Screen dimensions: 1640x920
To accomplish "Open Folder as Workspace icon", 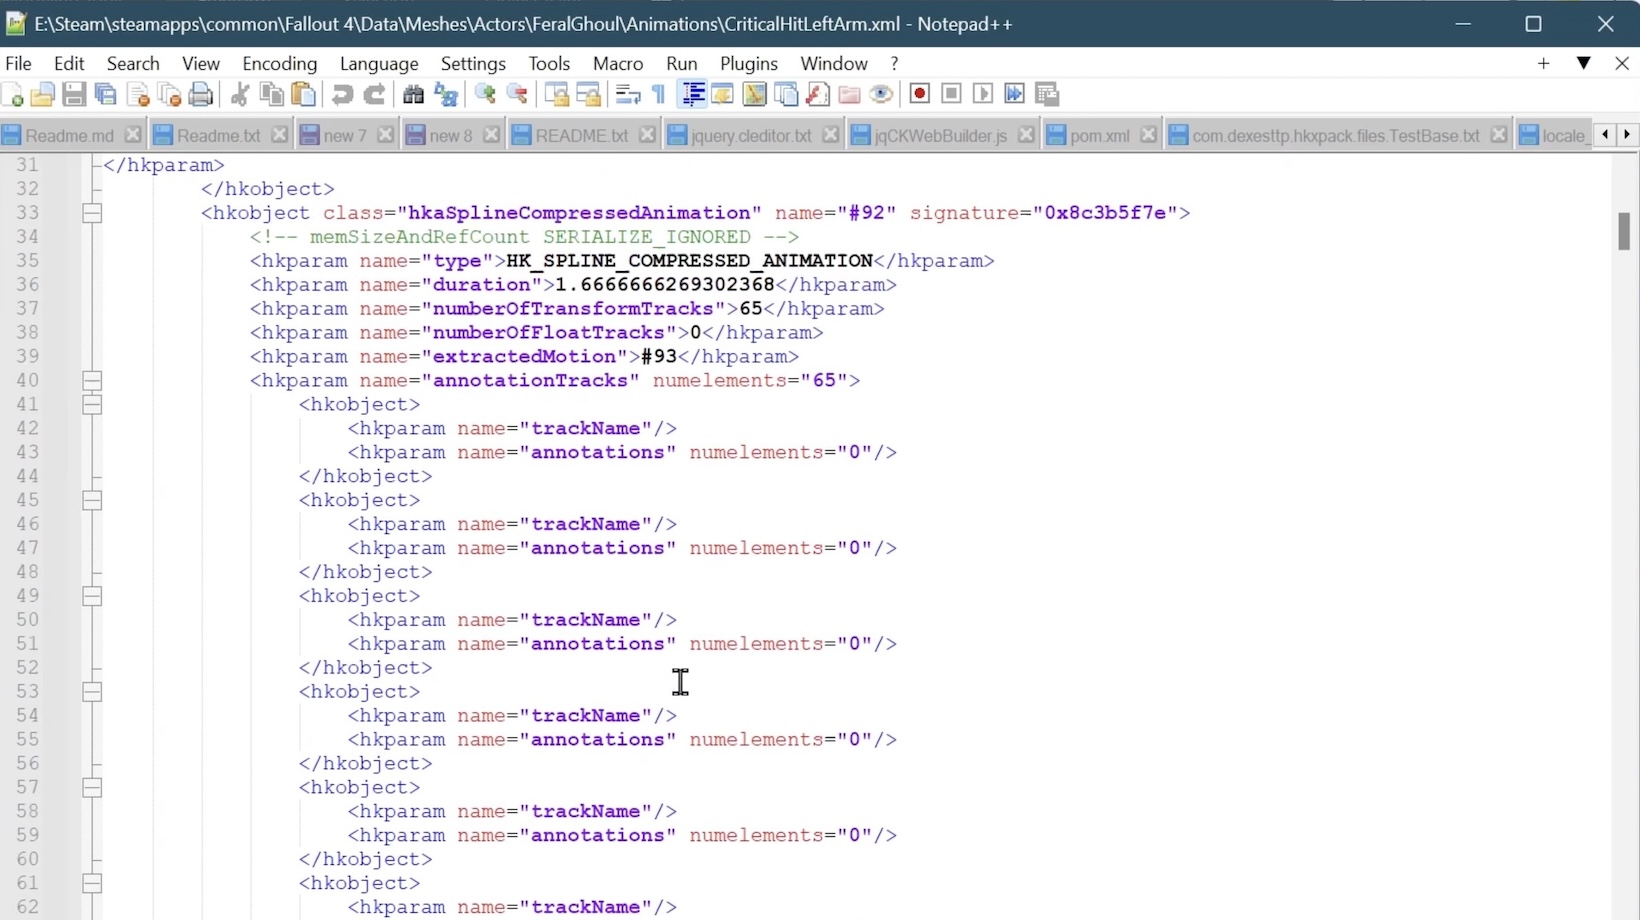I will pos(849,94).
